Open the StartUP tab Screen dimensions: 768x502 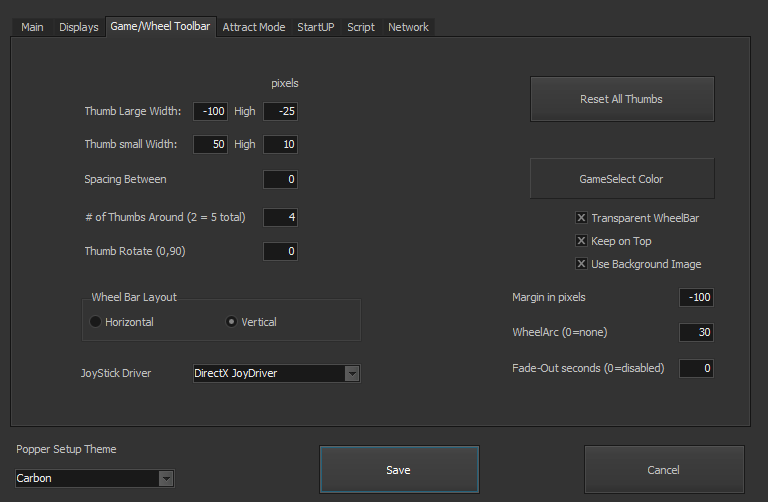point(316,27)
